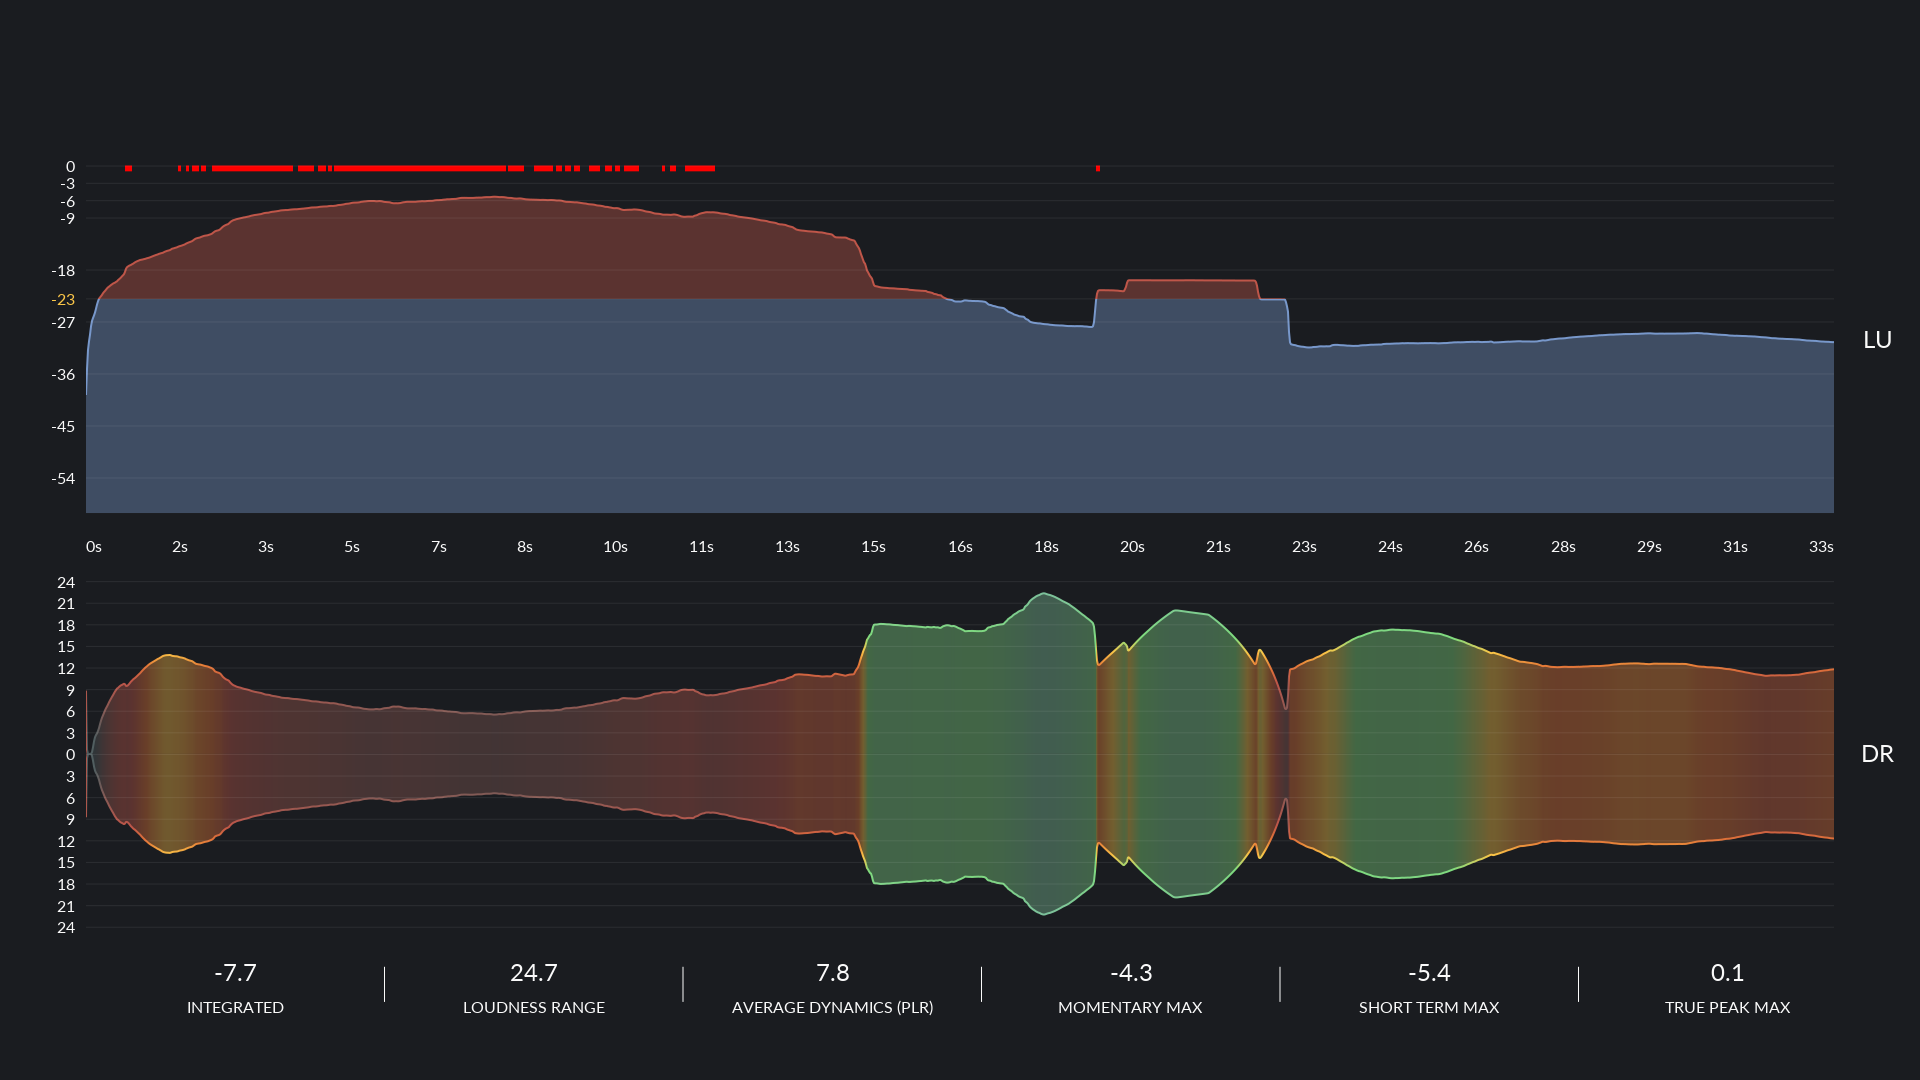Screen dimensions: 1920x1080
Task: Click the 0.1 true peak max value
Action: click(x=1727, y=973)
